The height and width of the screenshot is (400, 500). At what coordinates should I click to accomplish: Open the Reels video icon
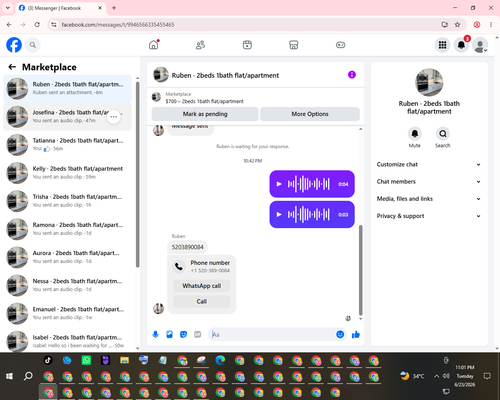coord(247,45)
